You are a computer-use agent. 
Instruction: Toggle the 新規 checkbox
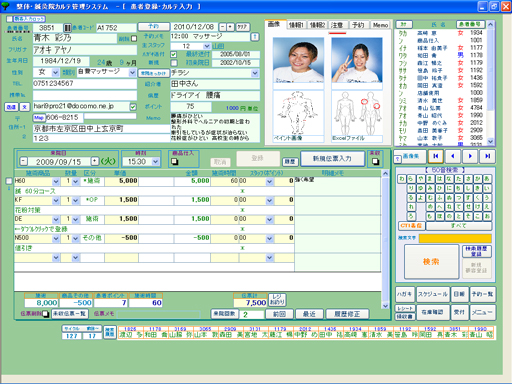174,63
